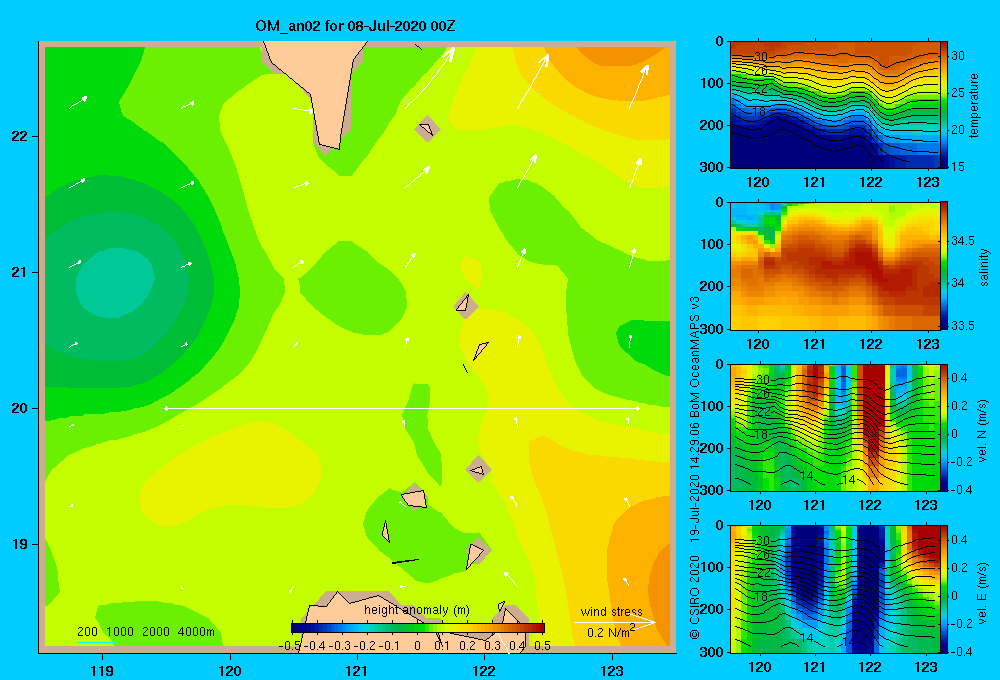1000x680 pixels.
Task: Click the main map longitude label '120'
Action: tap(230, 670)
